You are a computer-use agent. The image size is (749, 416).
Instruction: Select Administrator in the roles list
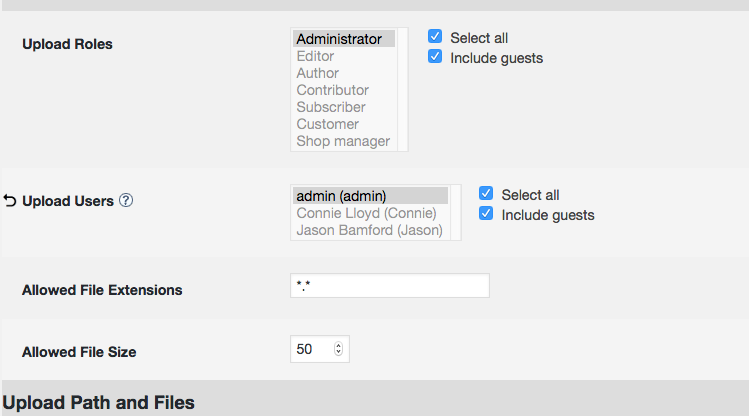(x=344, y=39)
